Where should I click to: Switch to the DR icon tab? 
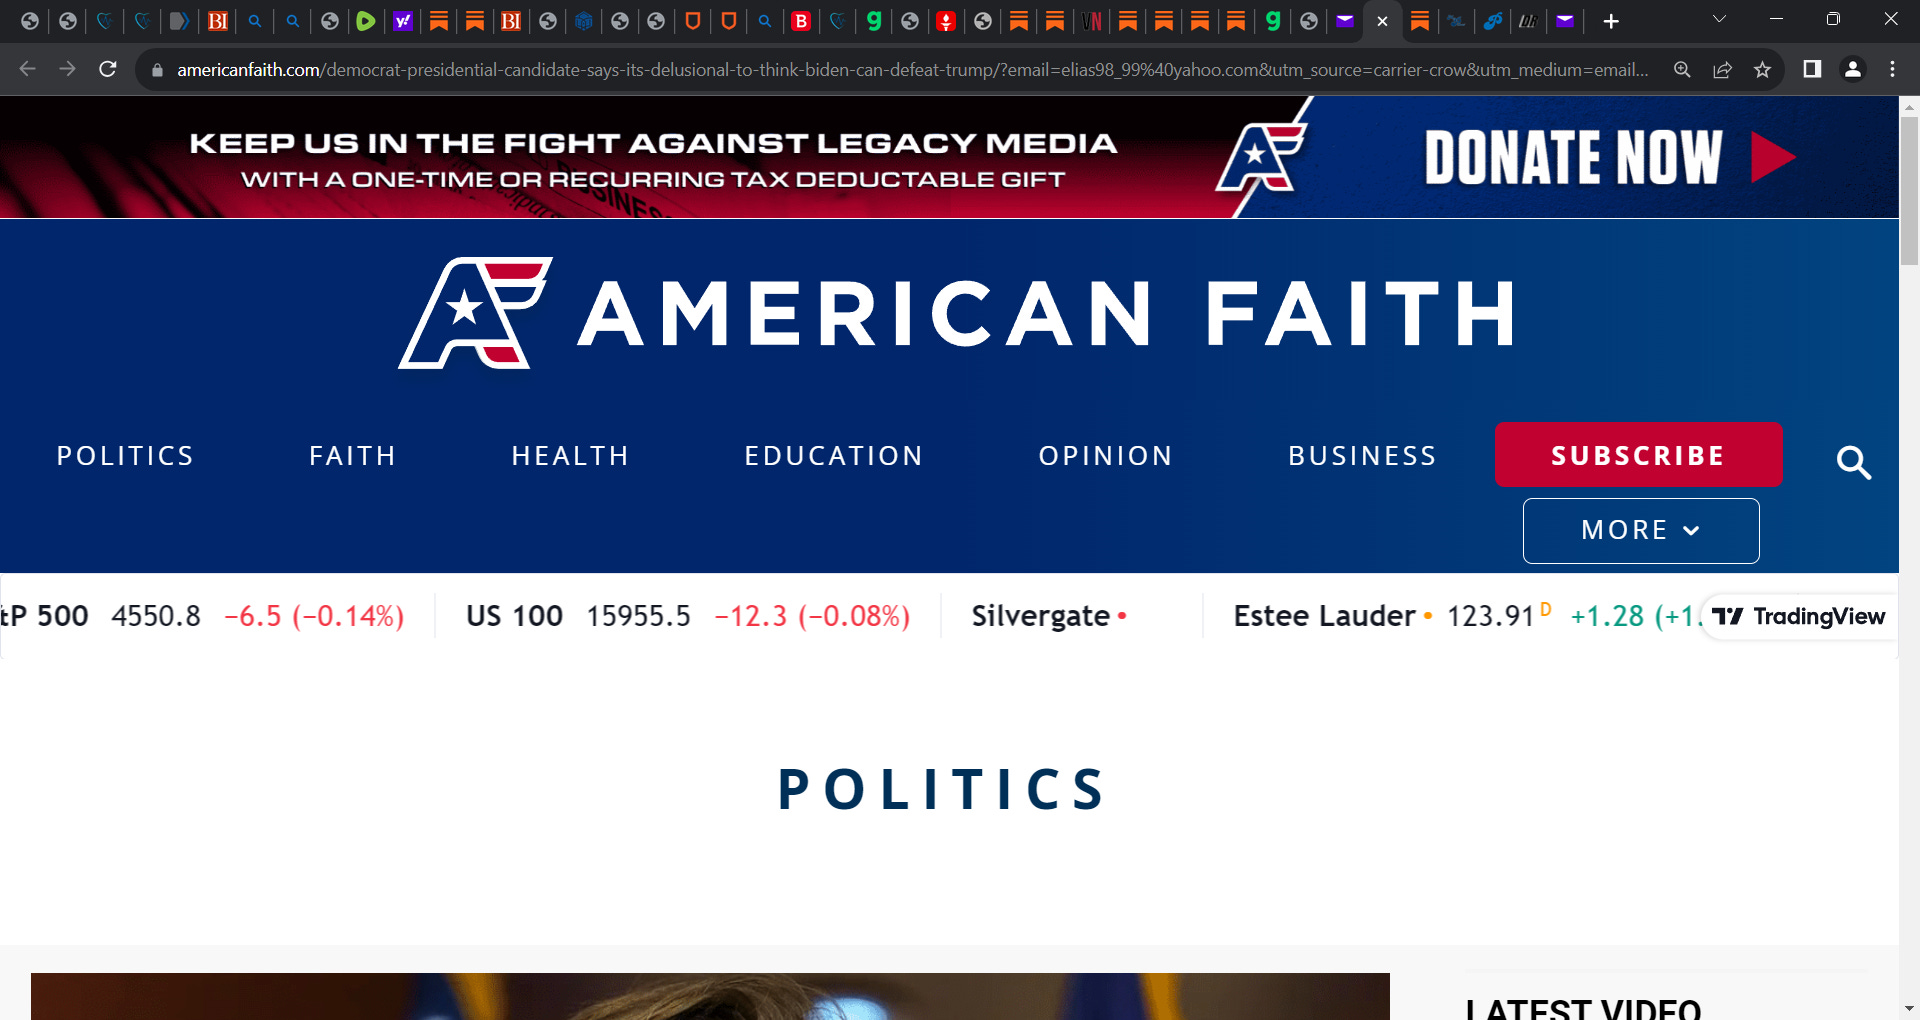[x=1528, y=21]
